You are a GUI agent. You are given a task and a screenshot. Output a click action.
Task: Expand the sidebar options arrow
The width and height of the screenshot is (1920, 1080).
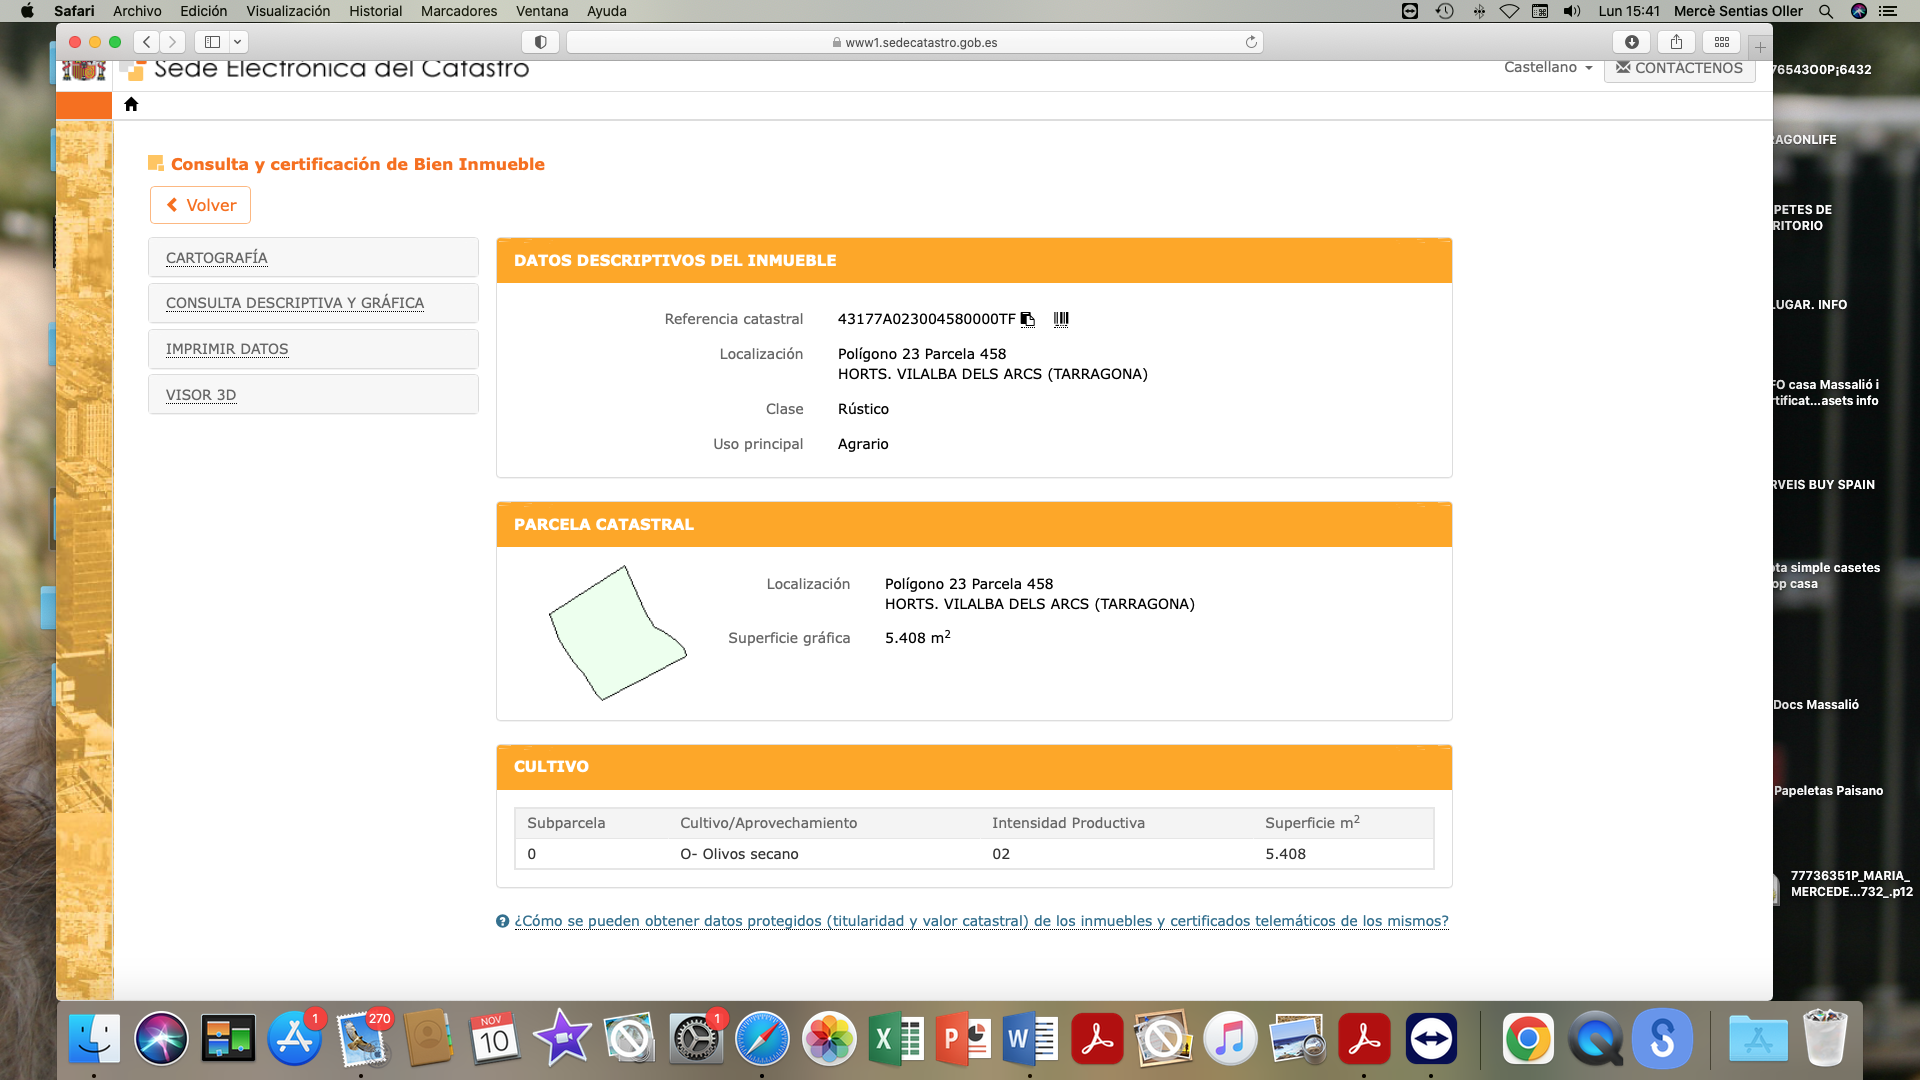237,42
